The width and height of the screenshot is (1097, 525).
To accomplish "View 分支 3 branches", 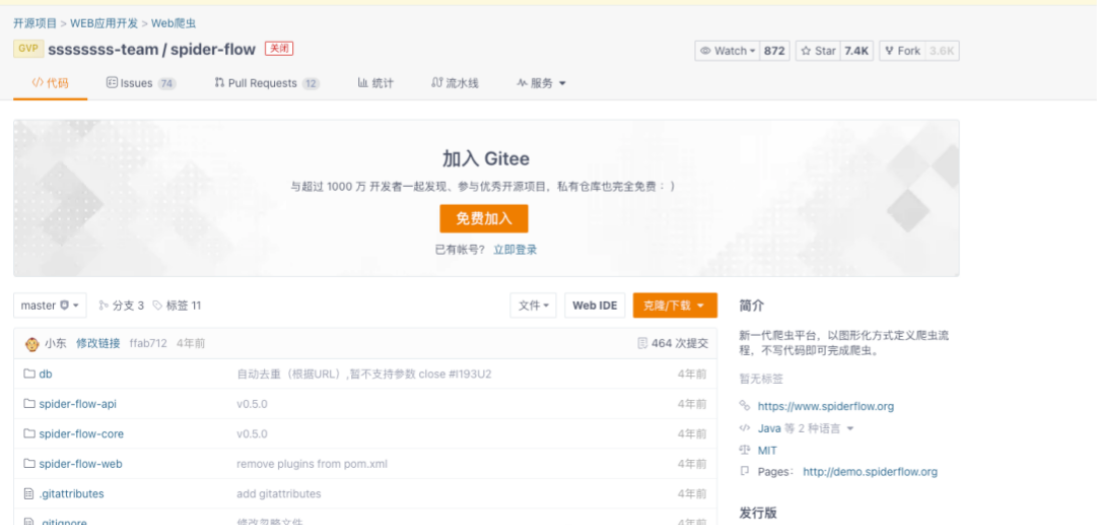I will point(122,306).
